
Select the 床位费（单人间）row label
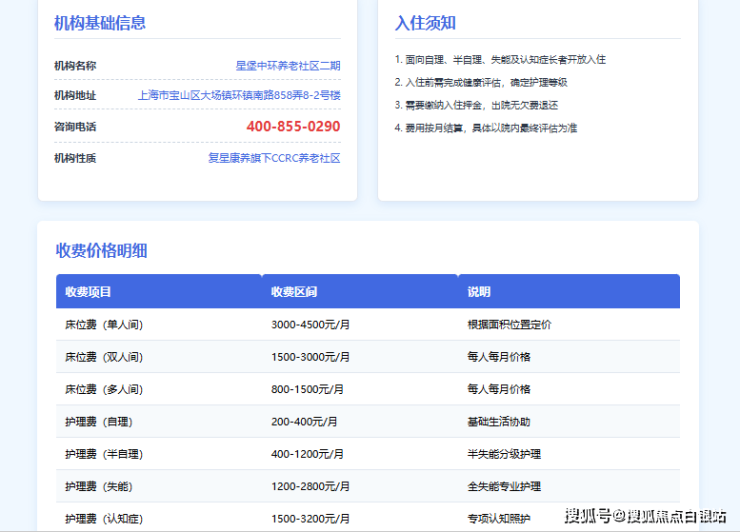(104, 325)
